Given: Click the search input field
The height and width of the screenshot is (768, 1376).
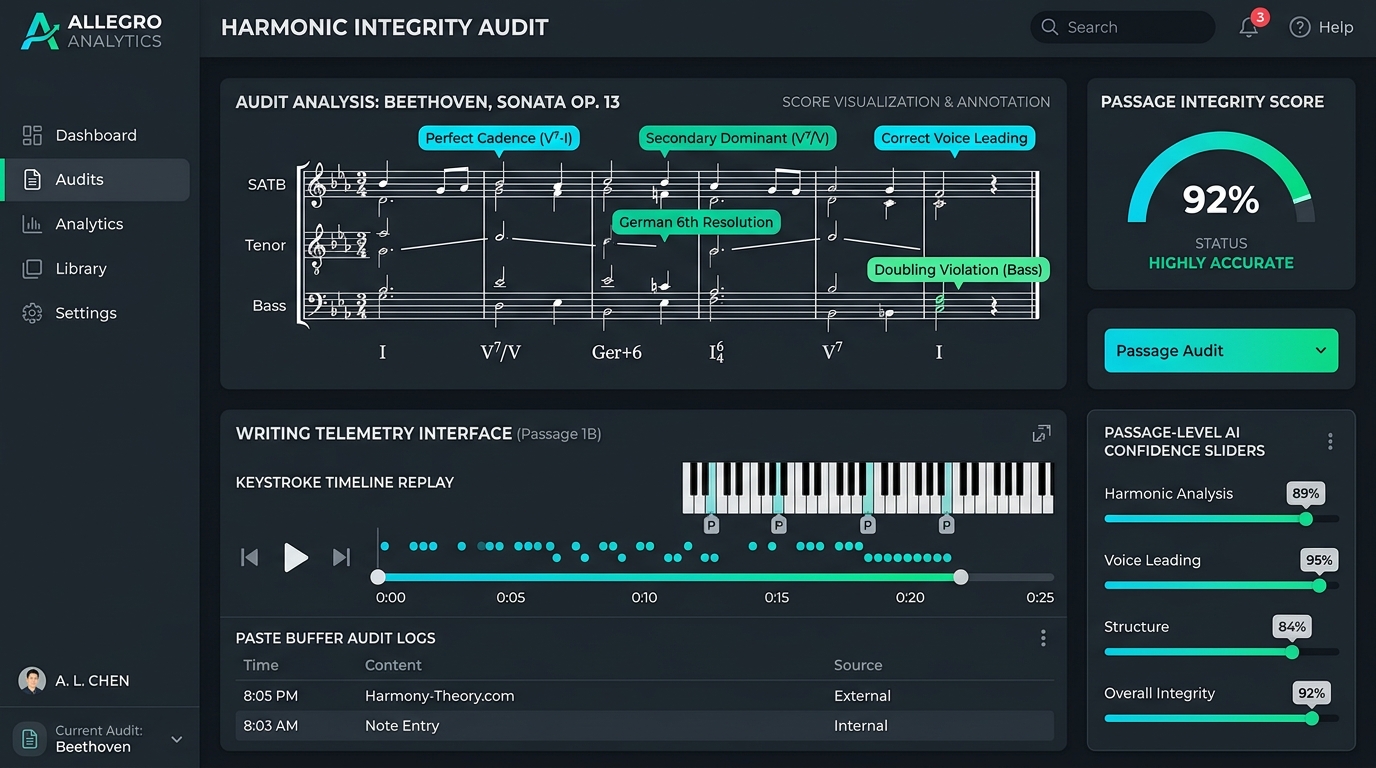Looking at the screenshot, I should [1122, 28].
